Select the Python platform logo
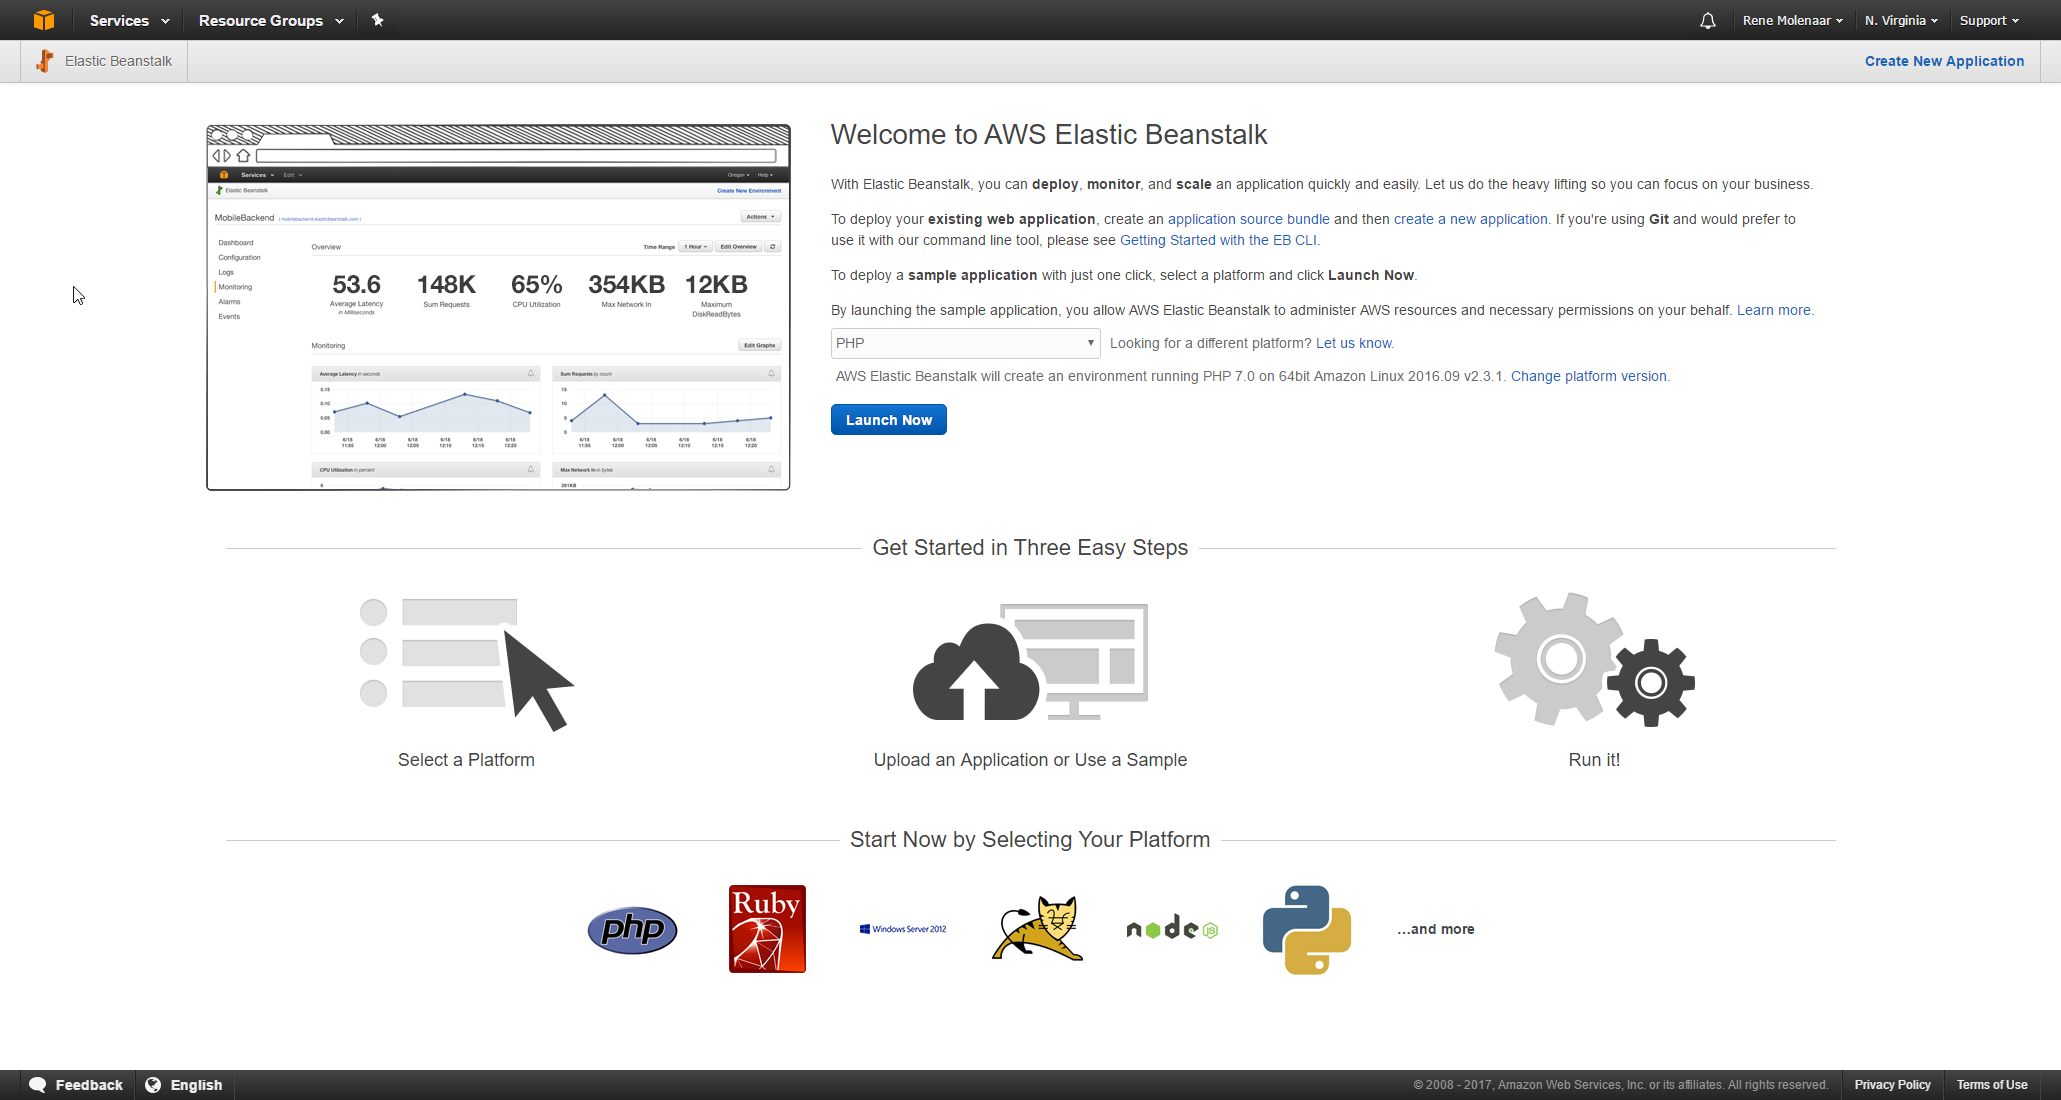 point(1307,930)
